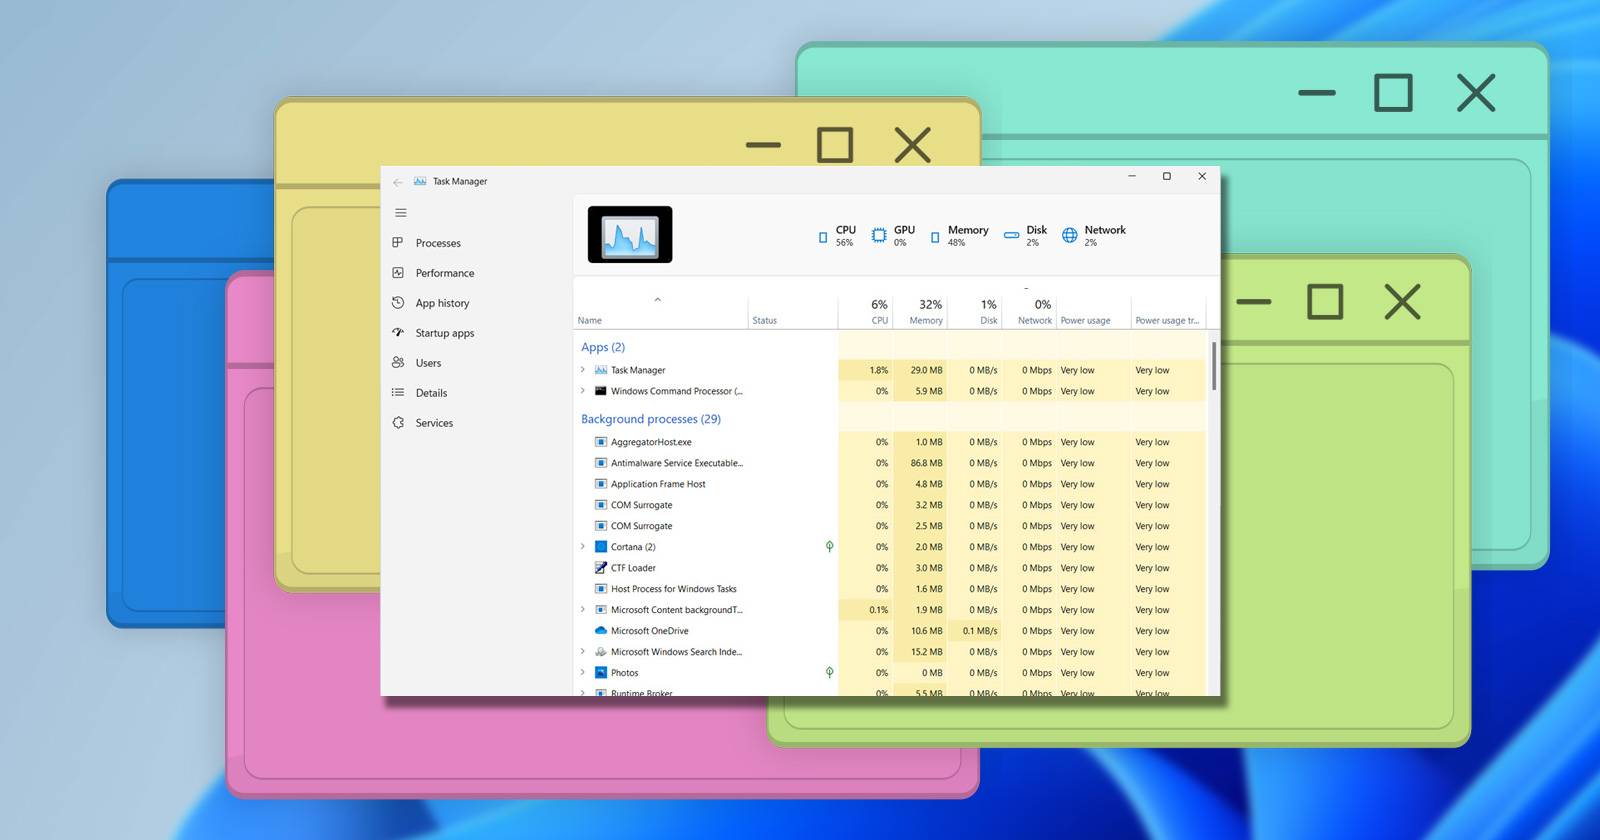Viewport: 1600px width, 840px height.
Task: Click the 86.8 MB memory cell
Action: (921, 463)
